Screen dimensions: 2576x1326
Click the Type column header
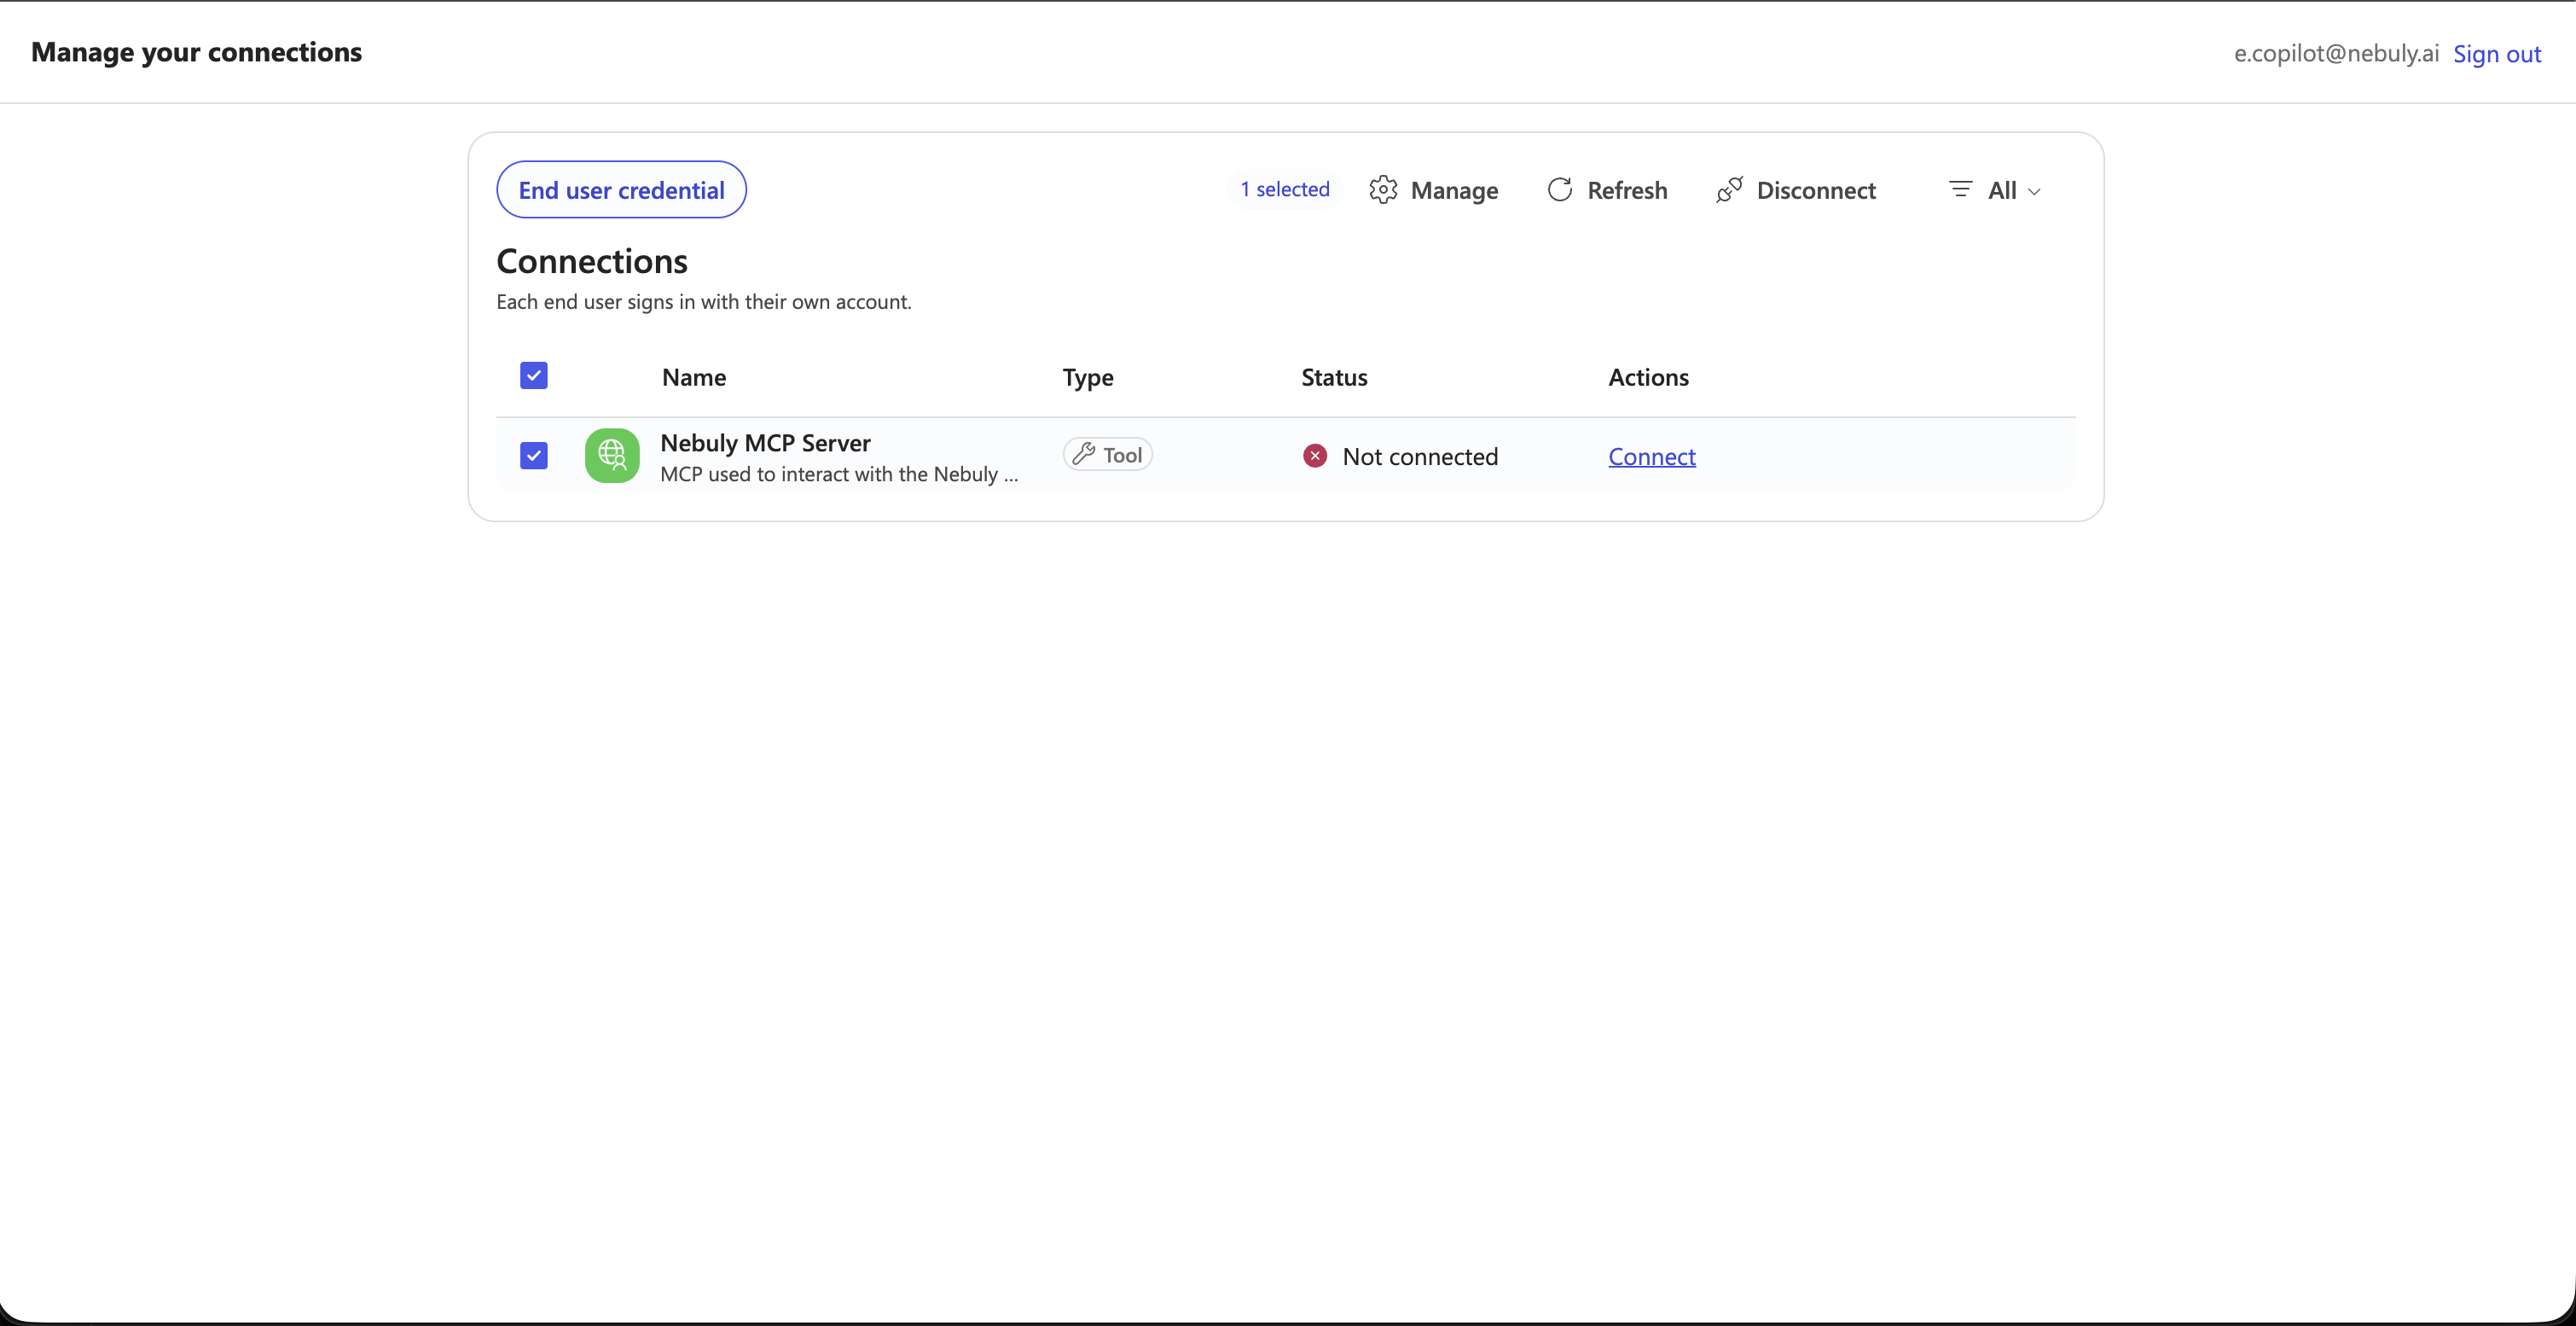click(x=1088, y=378)
